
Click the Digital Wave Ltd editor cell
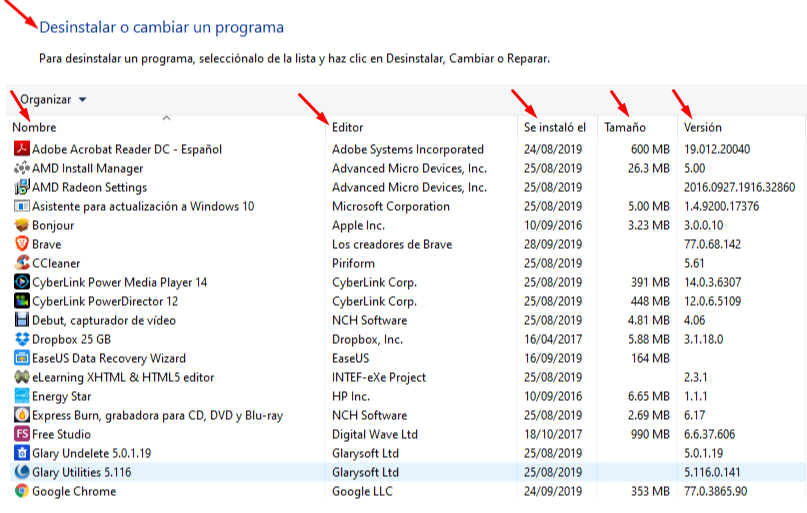(x=375, y=434)
